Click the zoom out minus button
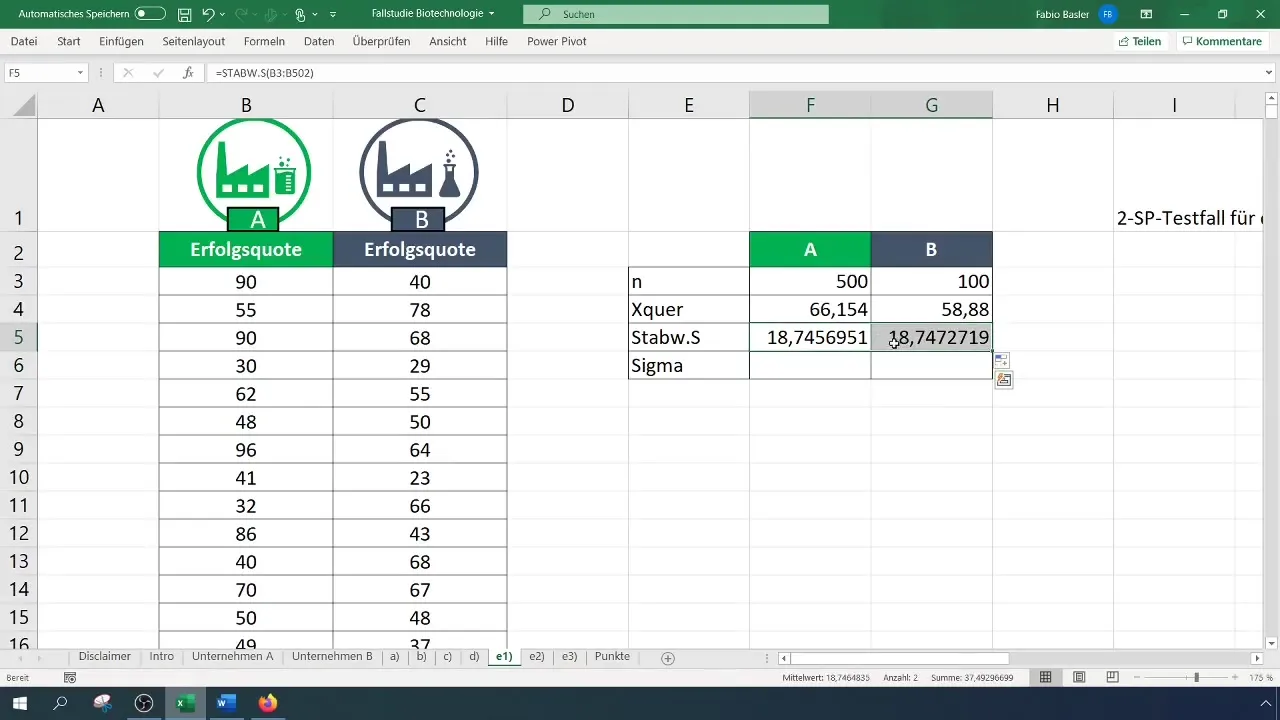The image size is (1280, 720). pos(1139,677)
